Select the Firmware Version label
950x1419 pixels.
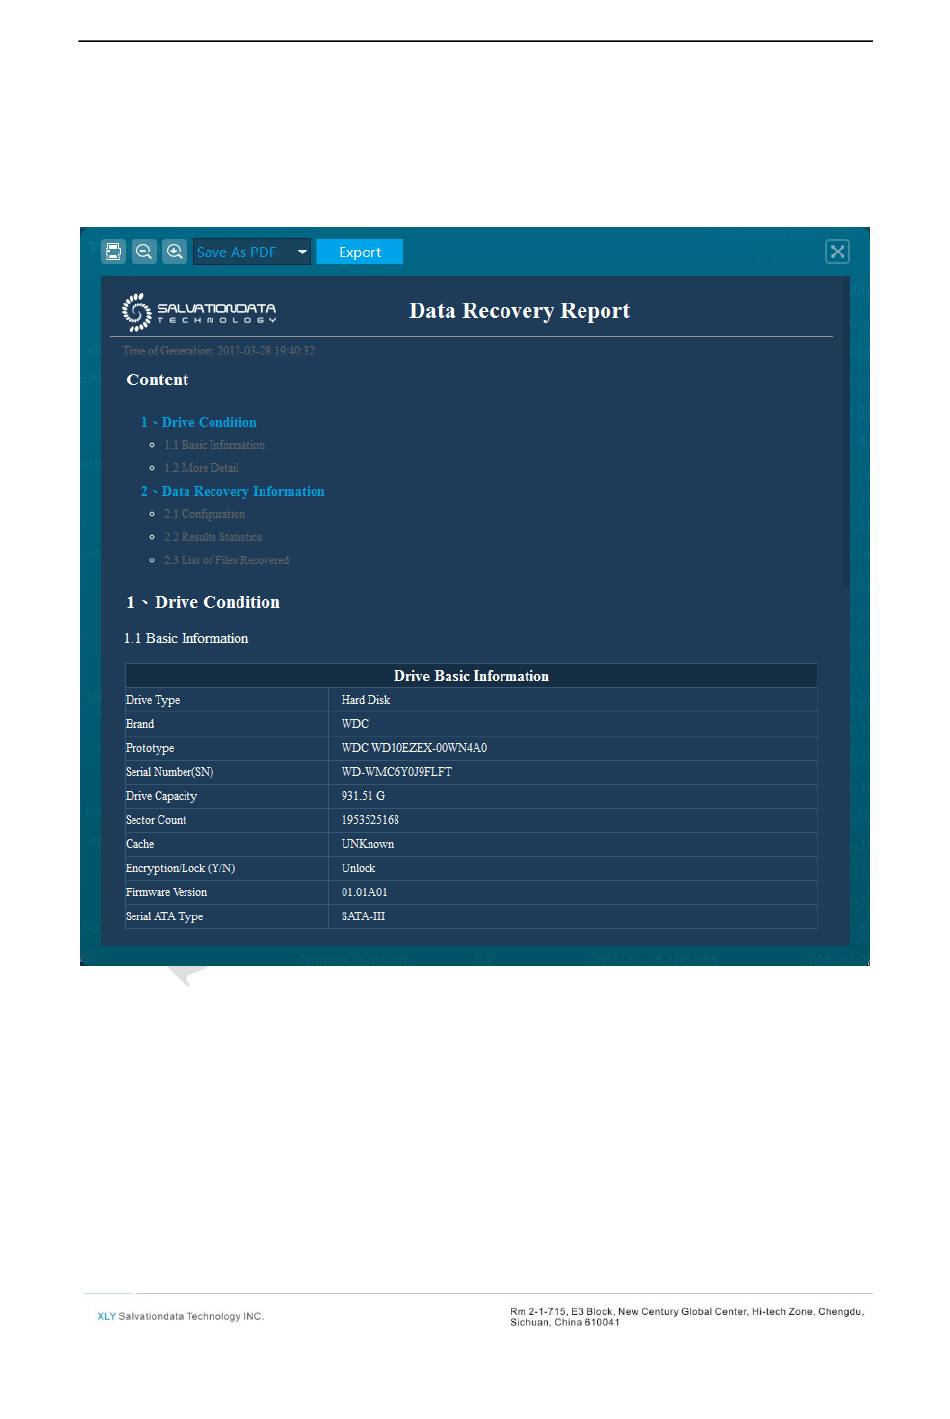click(166, 892)
